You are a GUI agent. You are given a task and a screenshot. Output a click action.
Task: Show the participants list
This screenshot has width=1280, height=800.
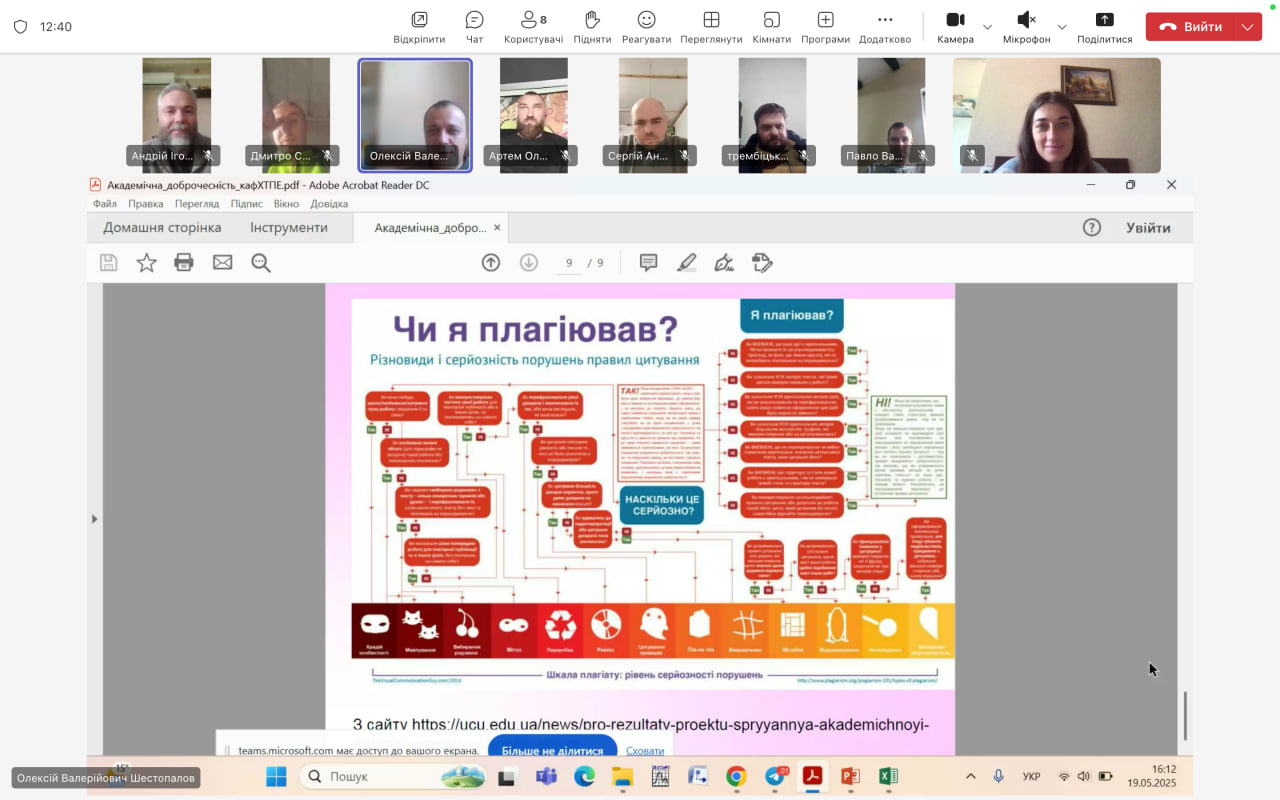point(533,27)
